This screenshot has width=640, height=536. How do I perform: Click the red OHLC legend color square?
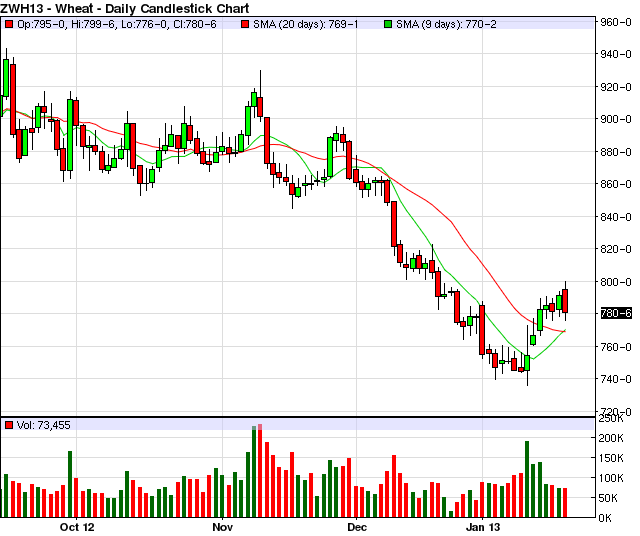click(x=8, y=24)
